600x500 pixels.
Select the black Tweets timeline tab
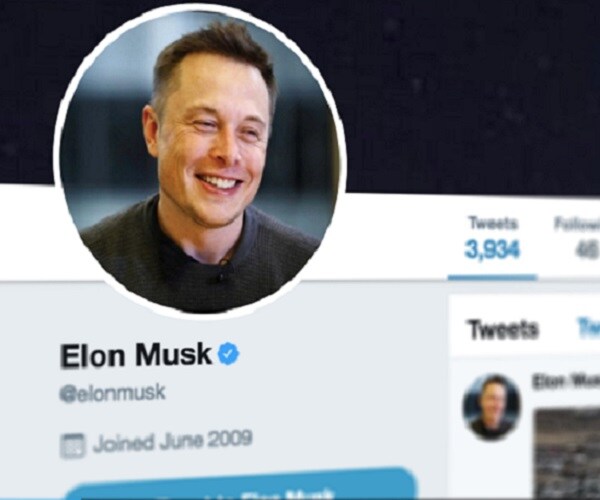coord(504,329)
